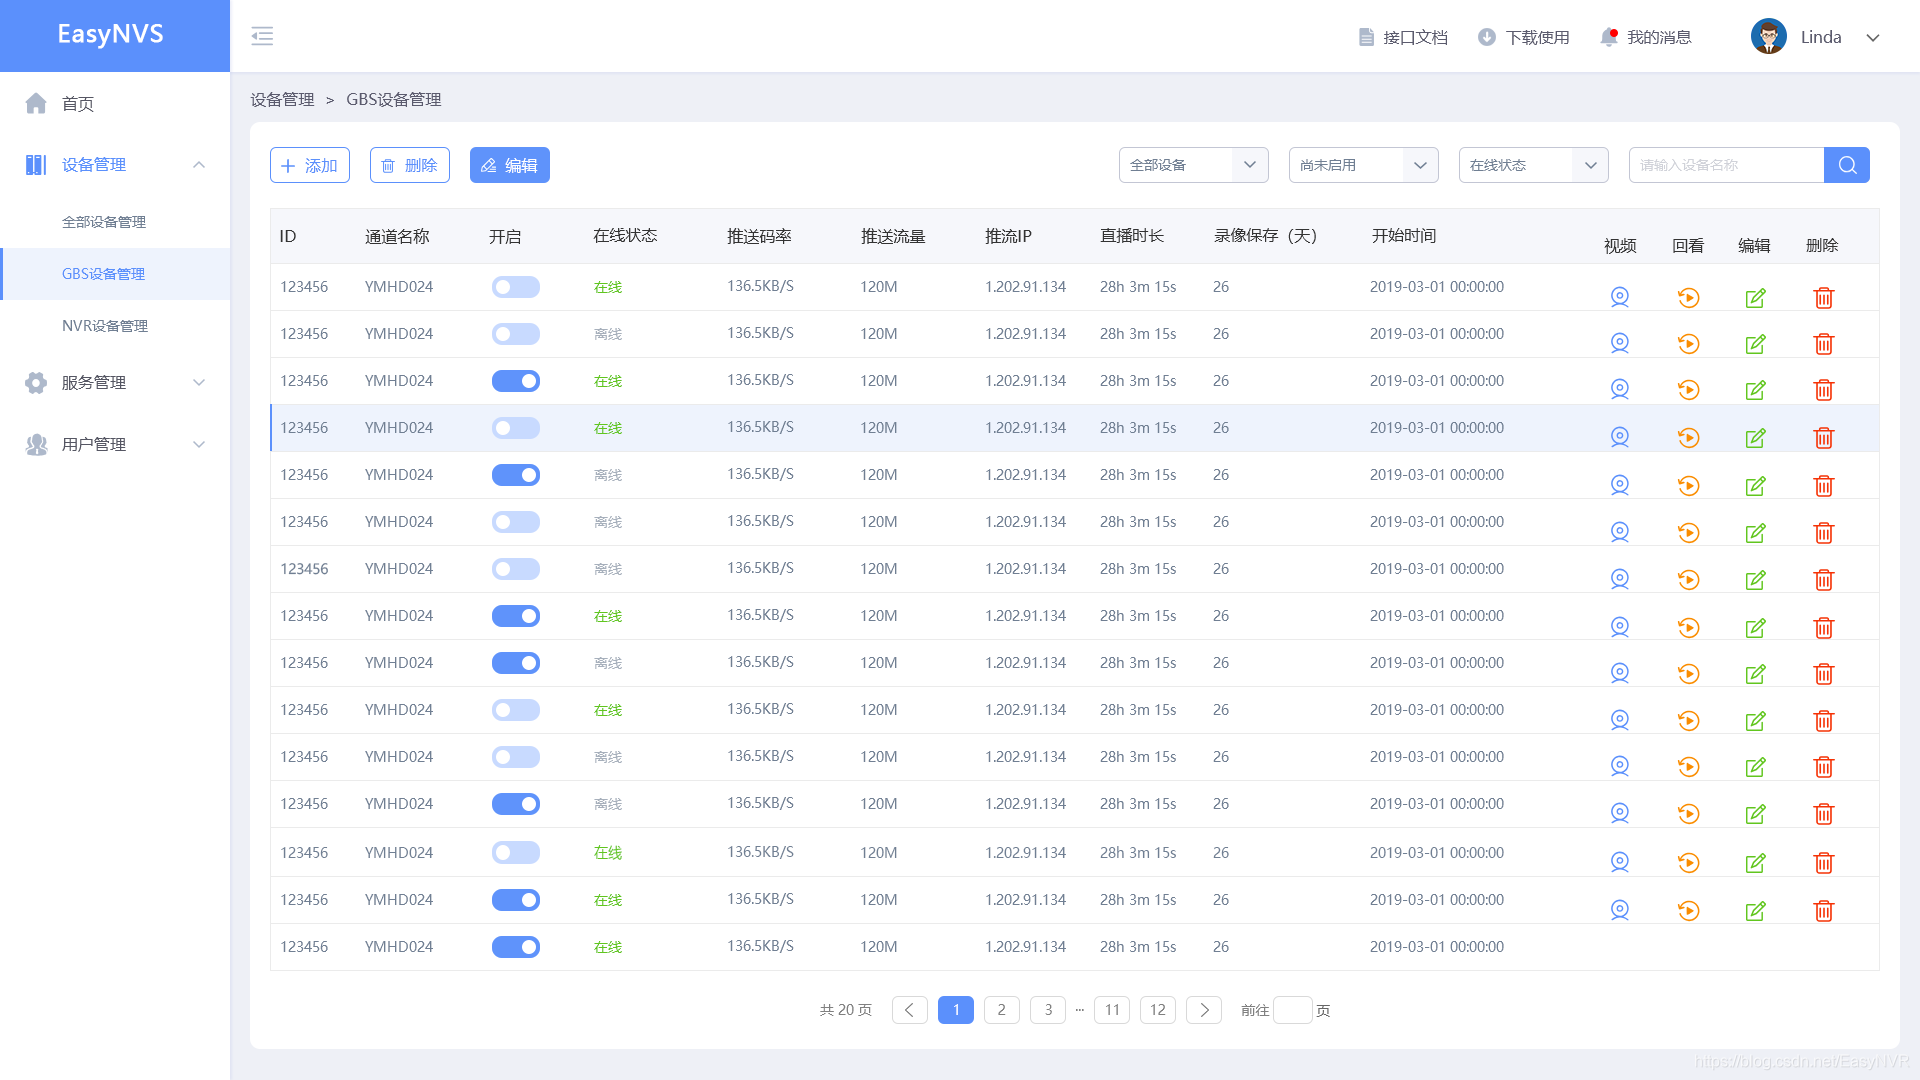Click the sidebar collapse hamburger icon
1920x1080 pixels.
[x=262, y=37]
